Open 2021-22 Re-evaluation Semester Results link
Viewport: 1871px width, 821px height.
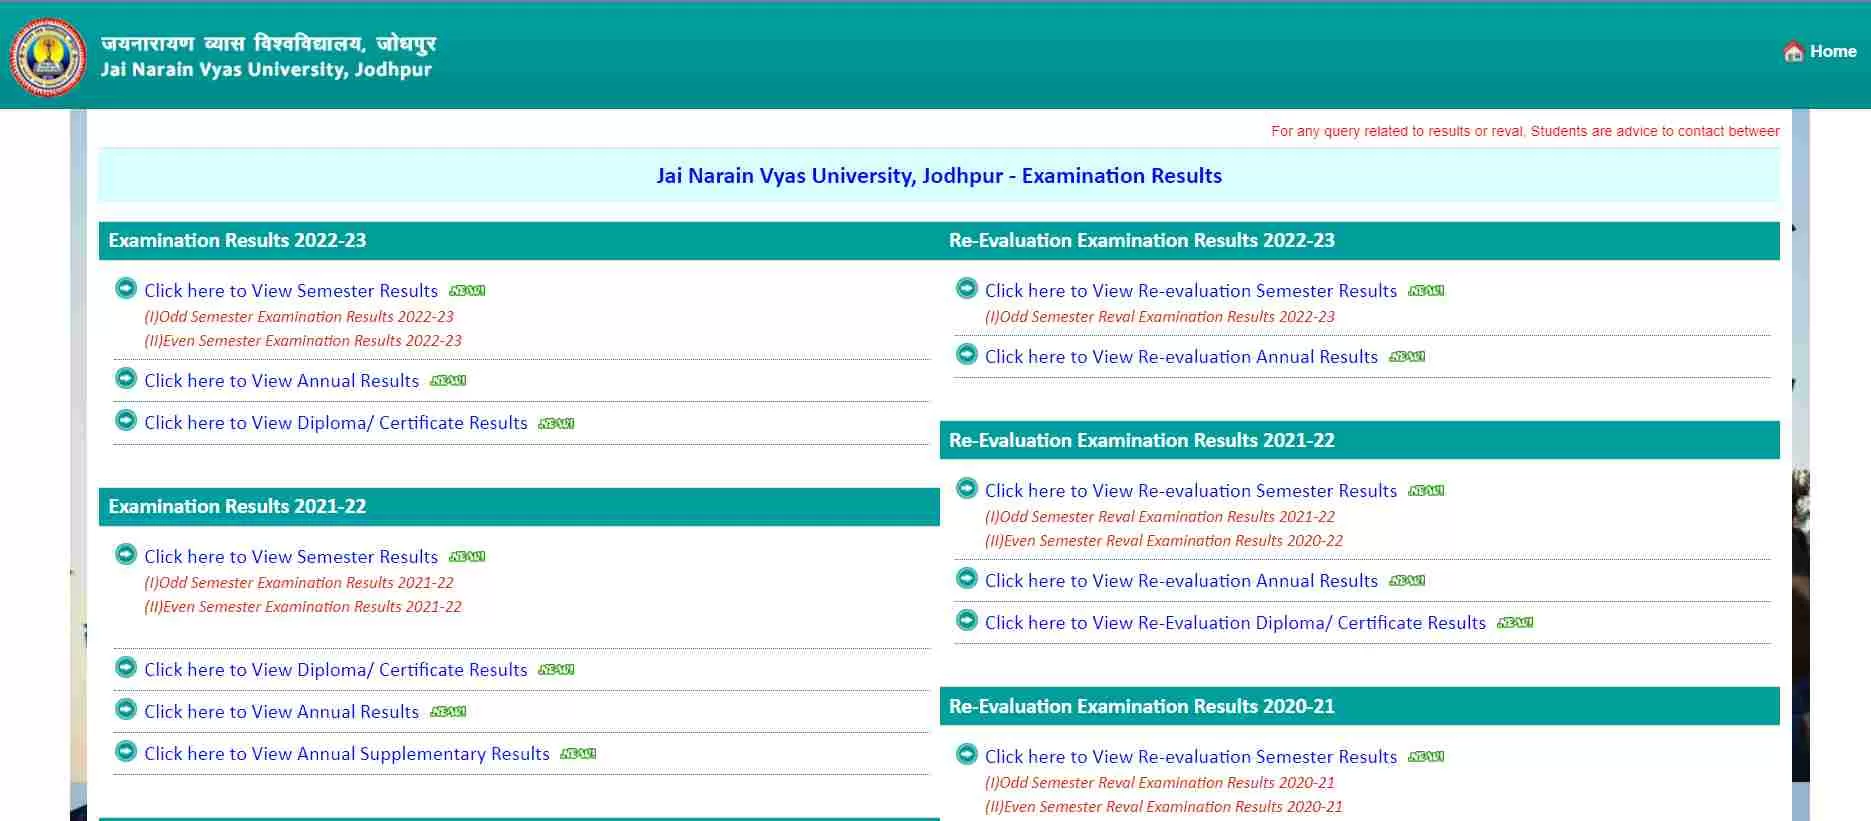pos(1191,491)
